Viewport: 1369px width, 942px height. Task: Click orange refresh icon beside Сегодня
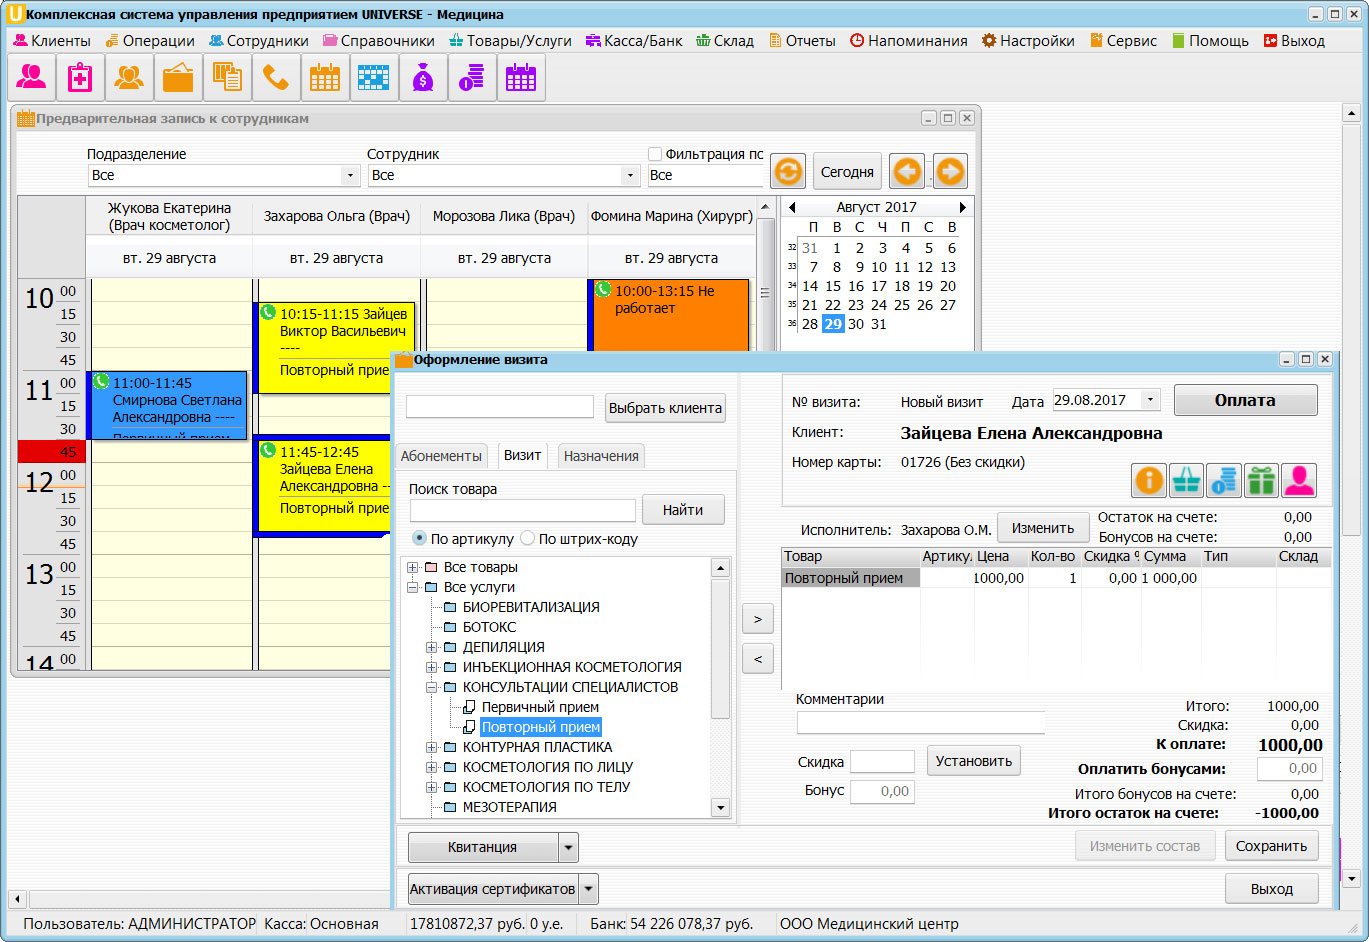[x=788, y=172]
